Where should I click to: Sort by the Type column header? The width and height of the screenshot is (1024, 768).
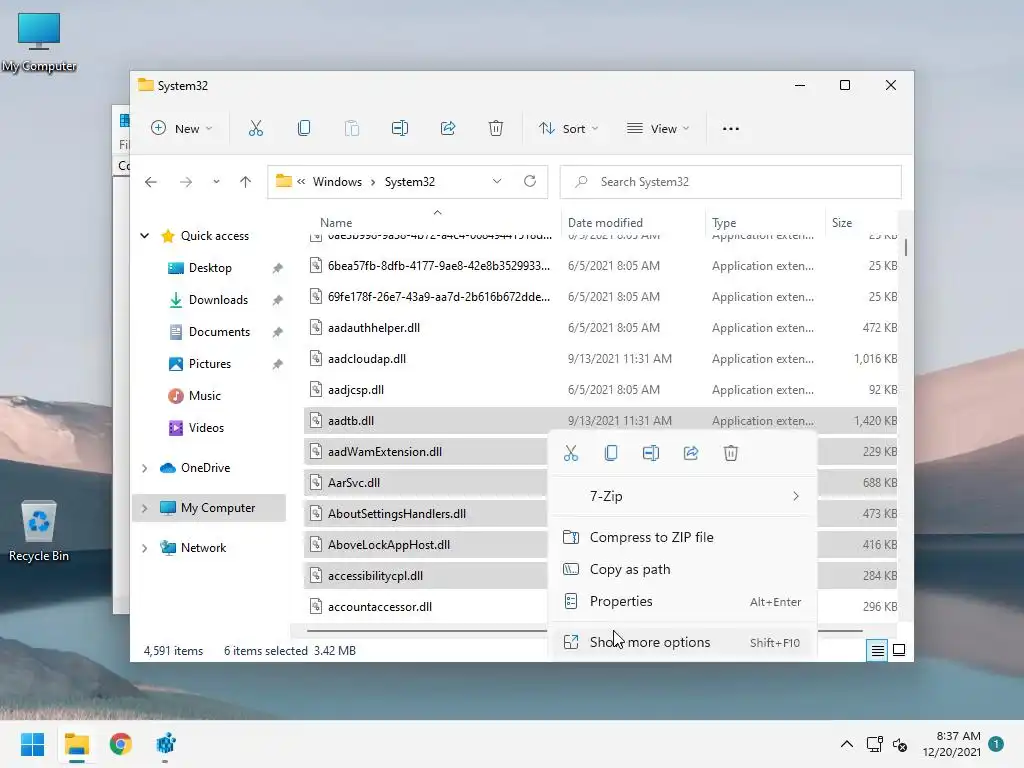pos(724,223)
